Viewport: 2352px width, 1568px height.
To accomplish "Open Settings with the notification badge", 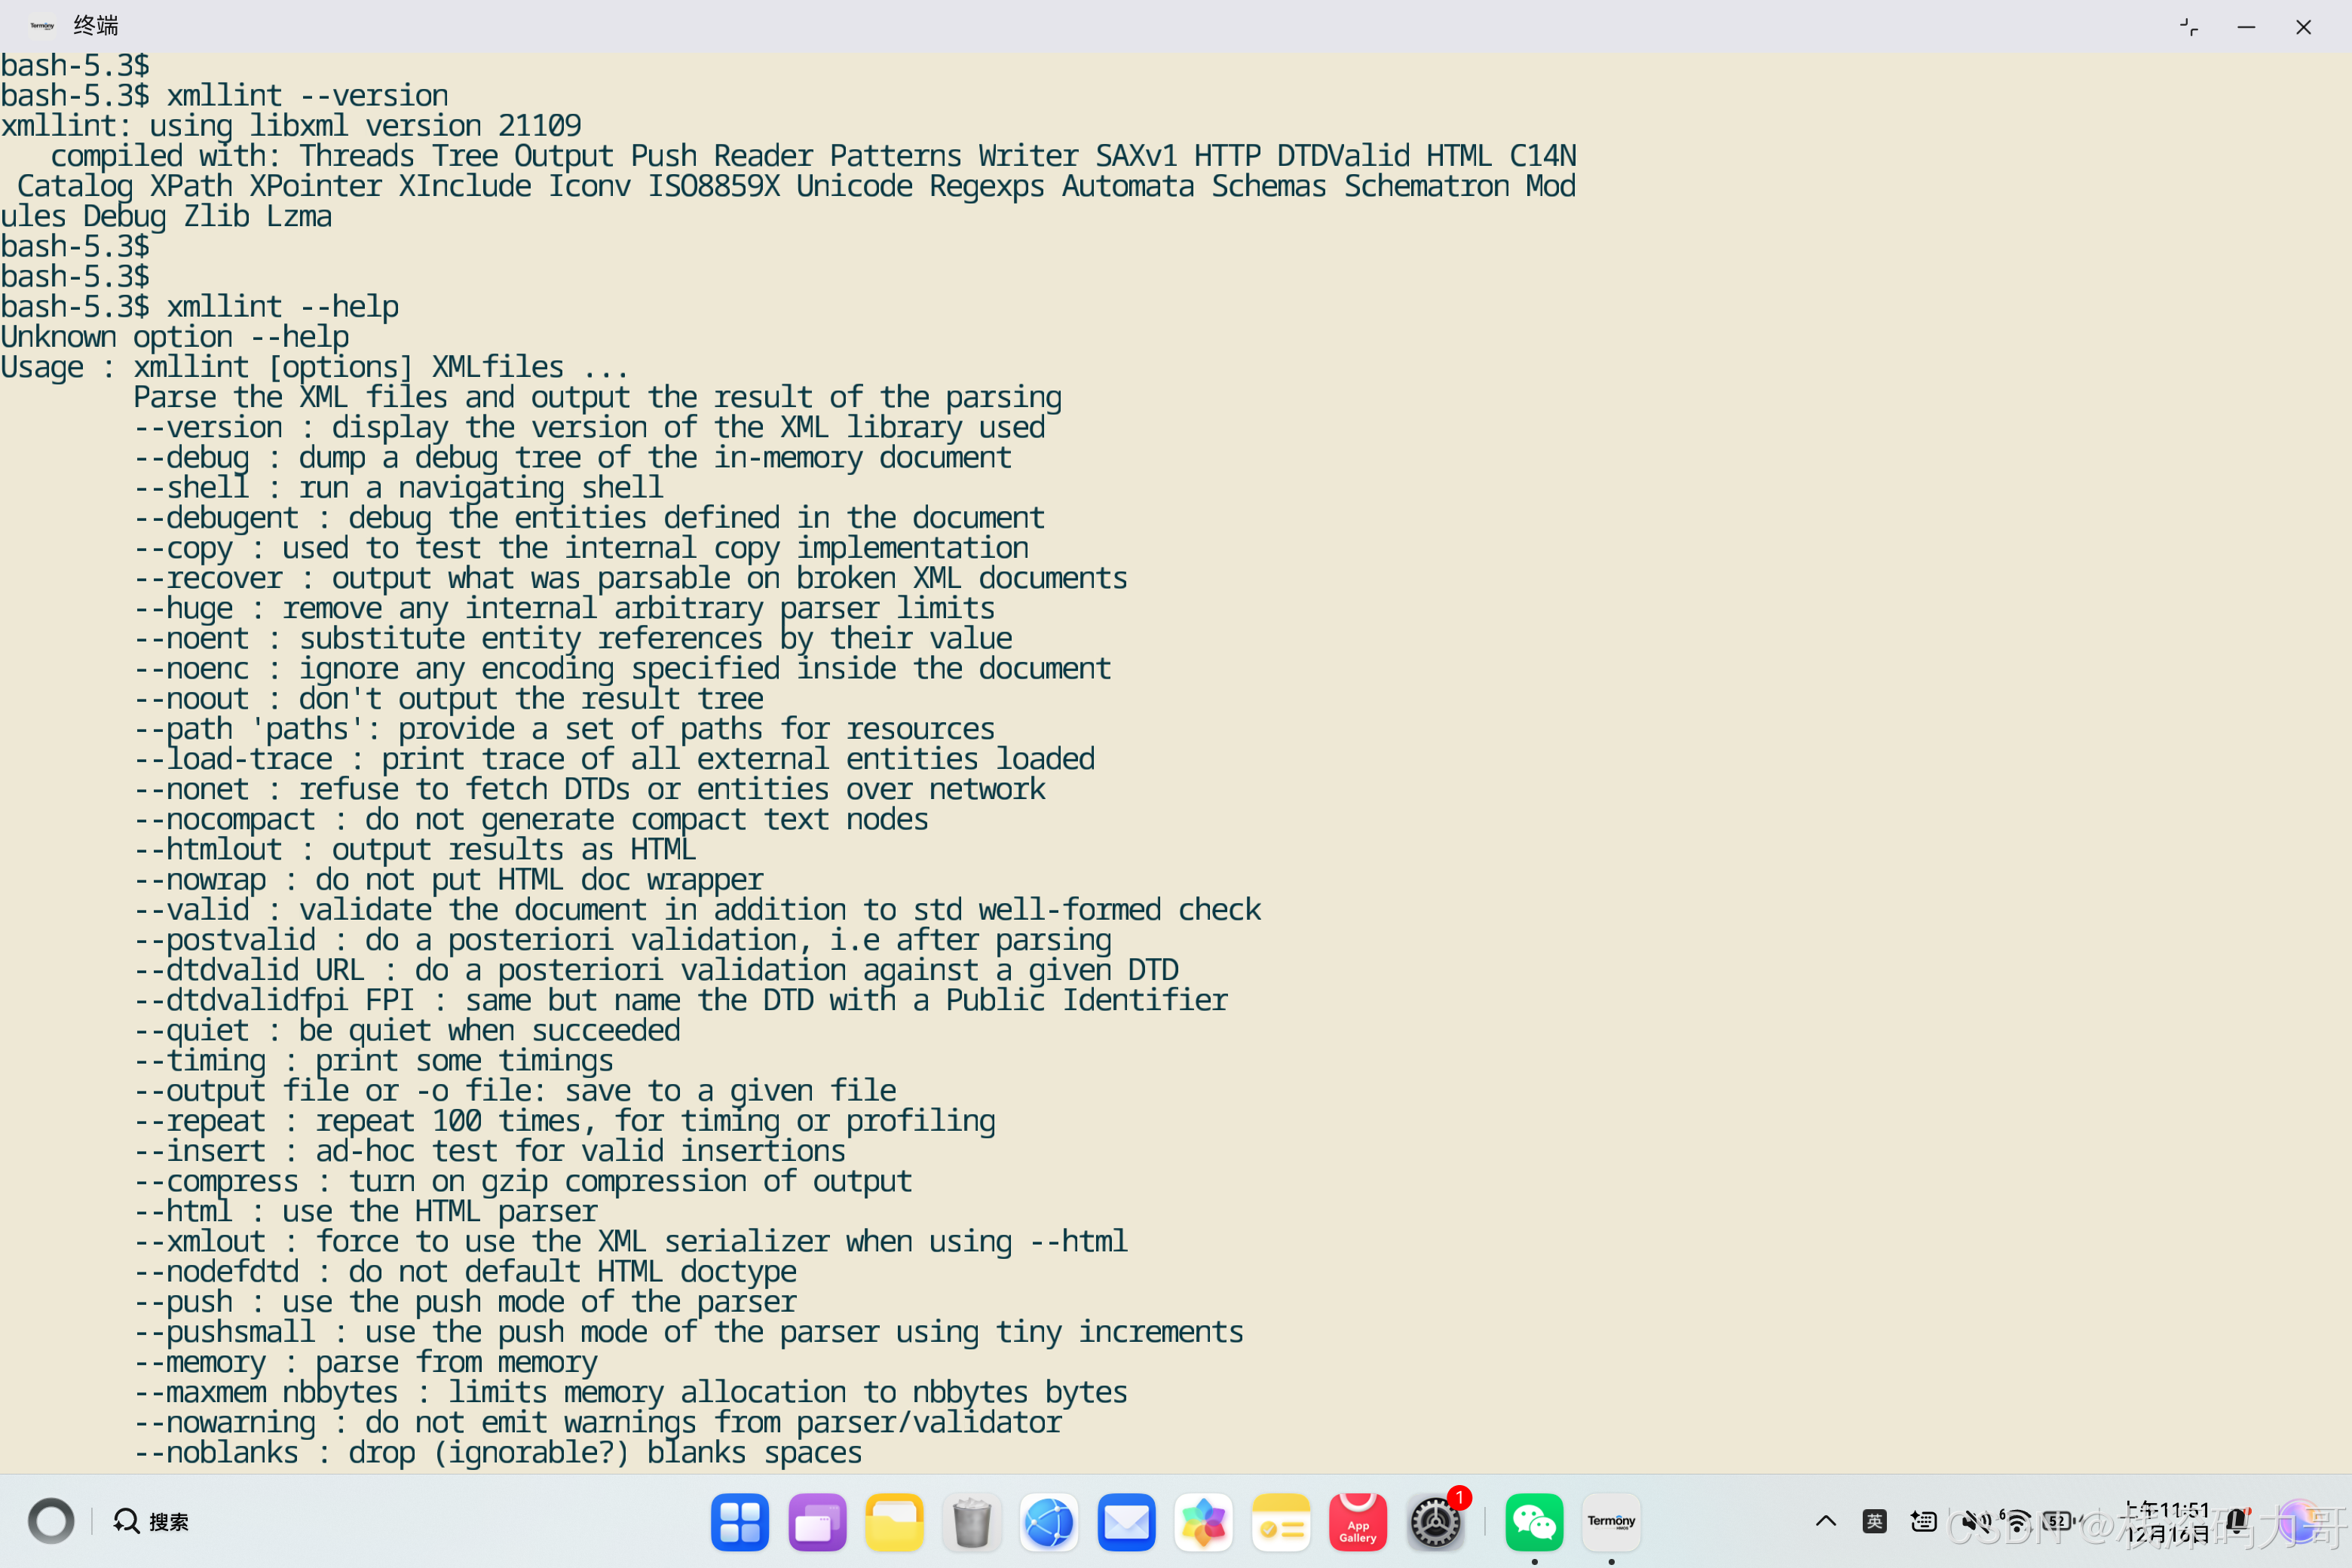I will pyautogui.click(x=1435, y=1521).
